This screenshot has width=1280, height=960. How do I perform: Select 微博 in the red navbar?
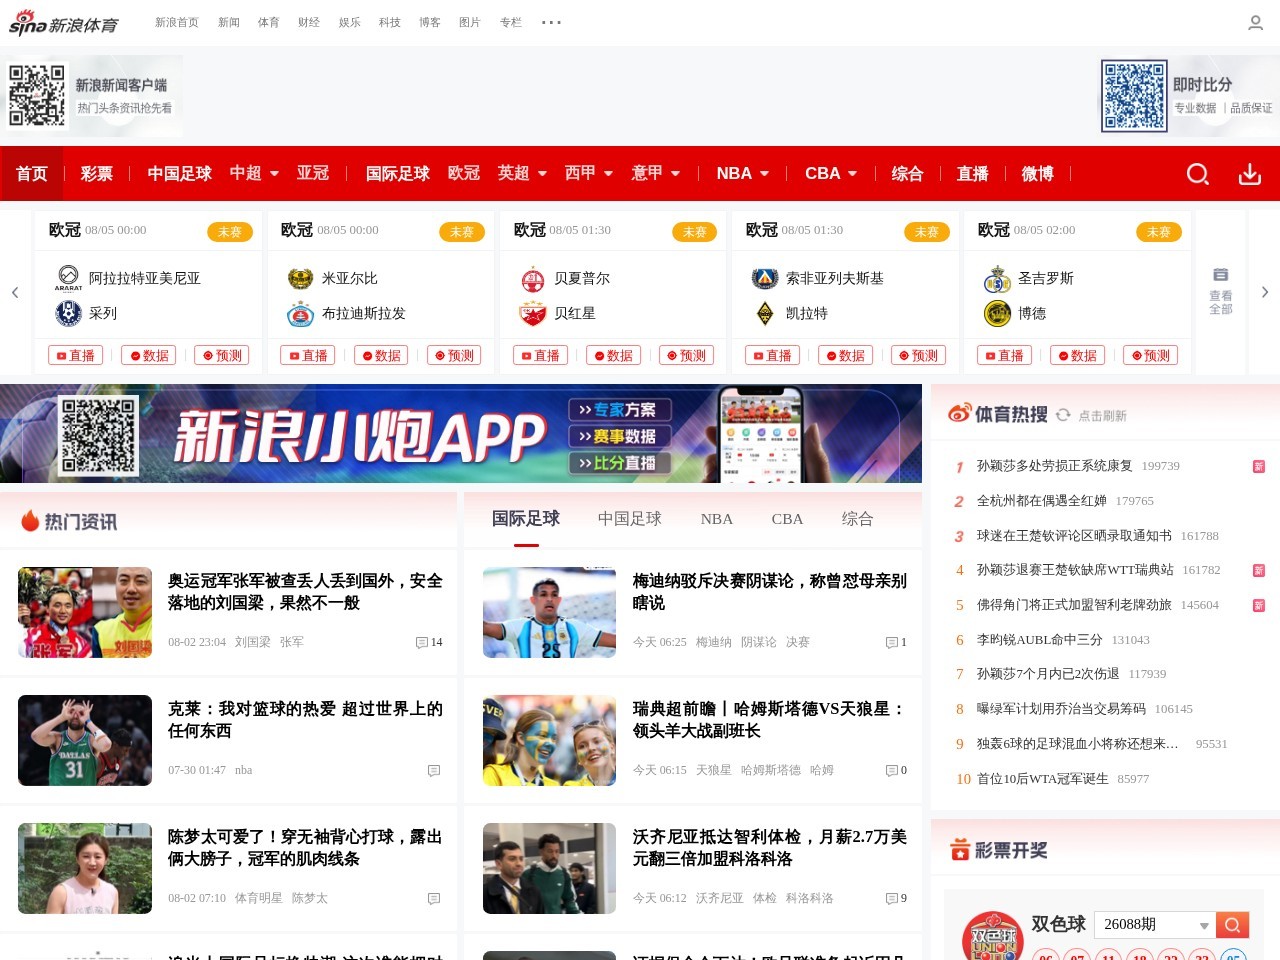tap(1038, 174)
